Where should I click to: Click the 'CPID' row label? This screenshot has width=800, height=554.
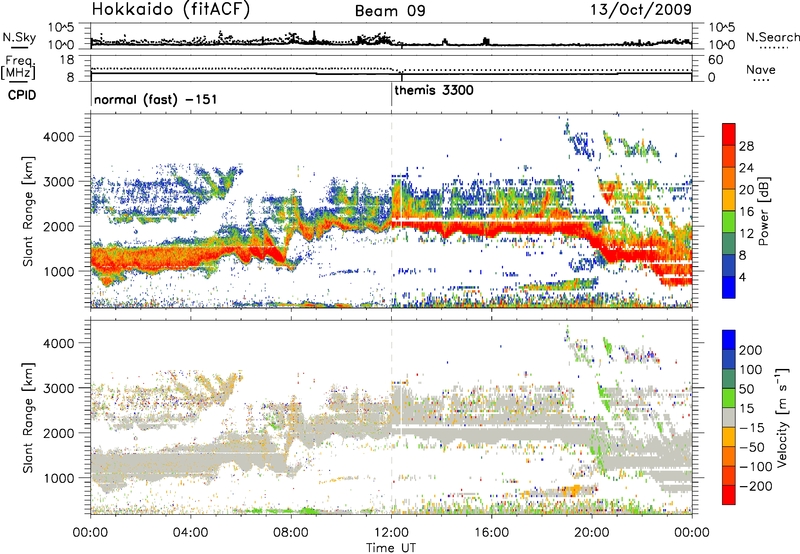point(22,95)
